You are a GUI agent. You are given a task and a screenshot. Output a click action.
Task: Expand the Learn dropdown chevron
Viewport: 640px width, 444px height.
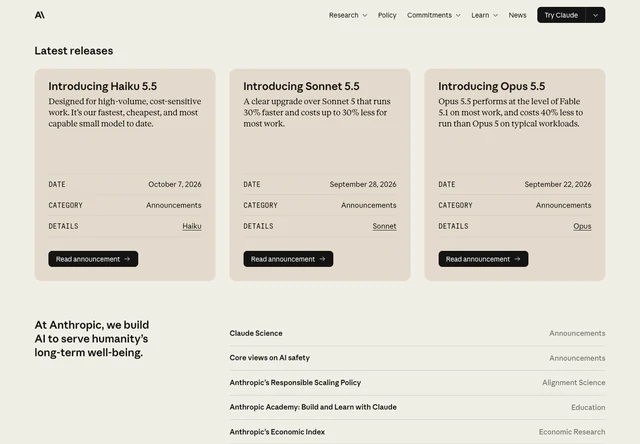[496, 16]
